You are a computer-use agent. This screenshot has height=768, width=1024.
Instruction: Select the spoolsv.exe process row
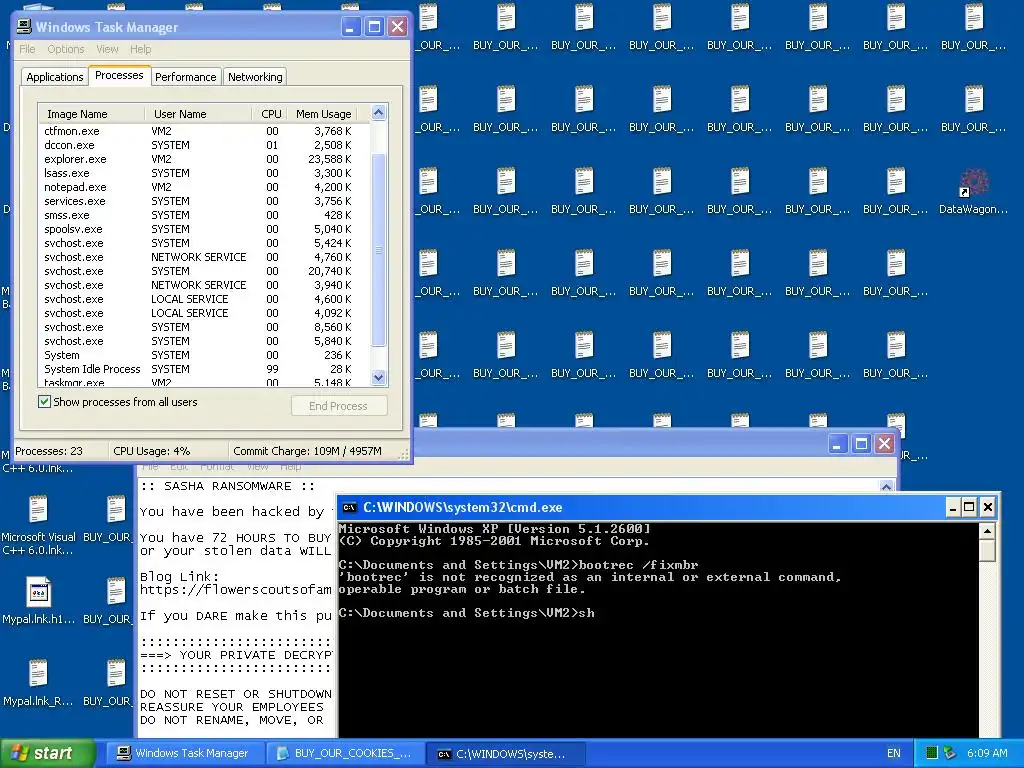pos(204,229)
